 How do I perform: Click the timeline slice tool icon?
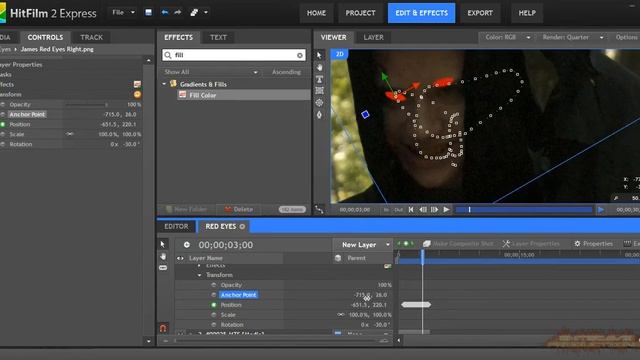[x=163, y=268]
